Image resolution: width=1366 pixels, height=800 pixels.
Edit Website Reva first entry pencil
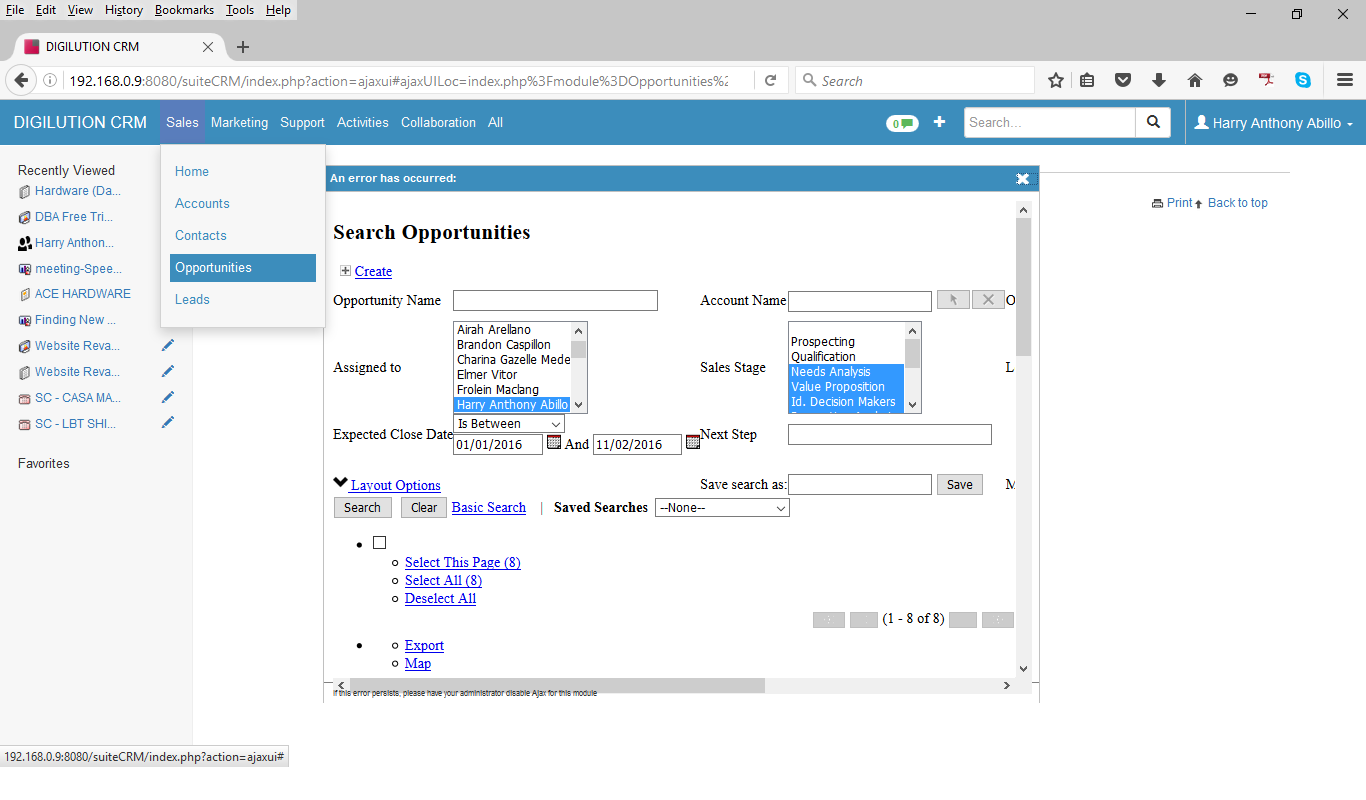(168, 345)
